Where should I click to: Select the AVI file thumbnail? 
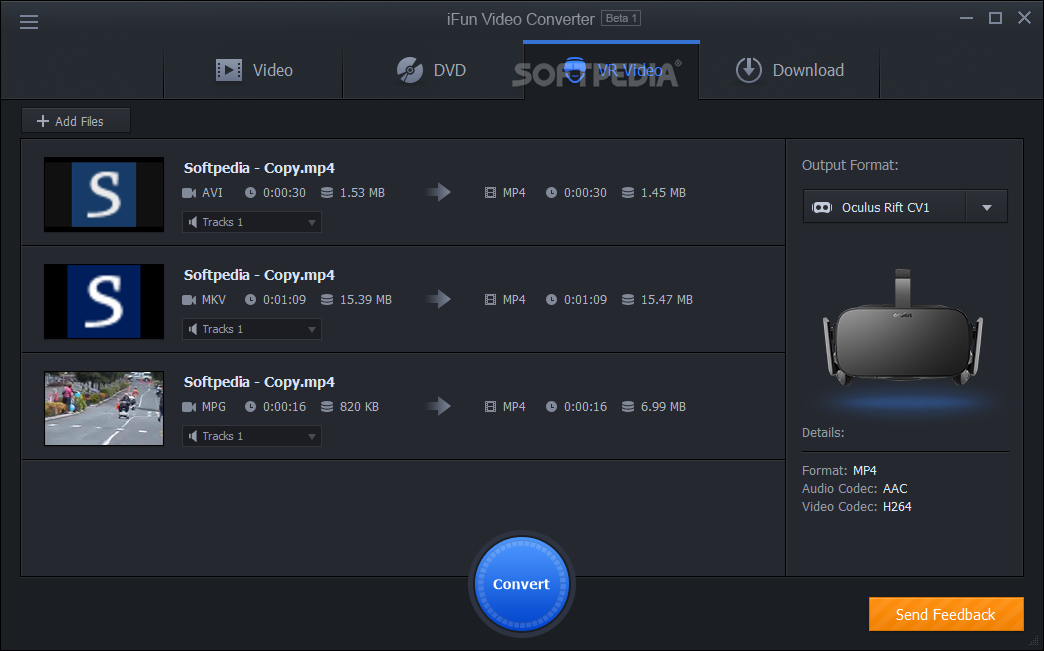(x=104, y=194)
